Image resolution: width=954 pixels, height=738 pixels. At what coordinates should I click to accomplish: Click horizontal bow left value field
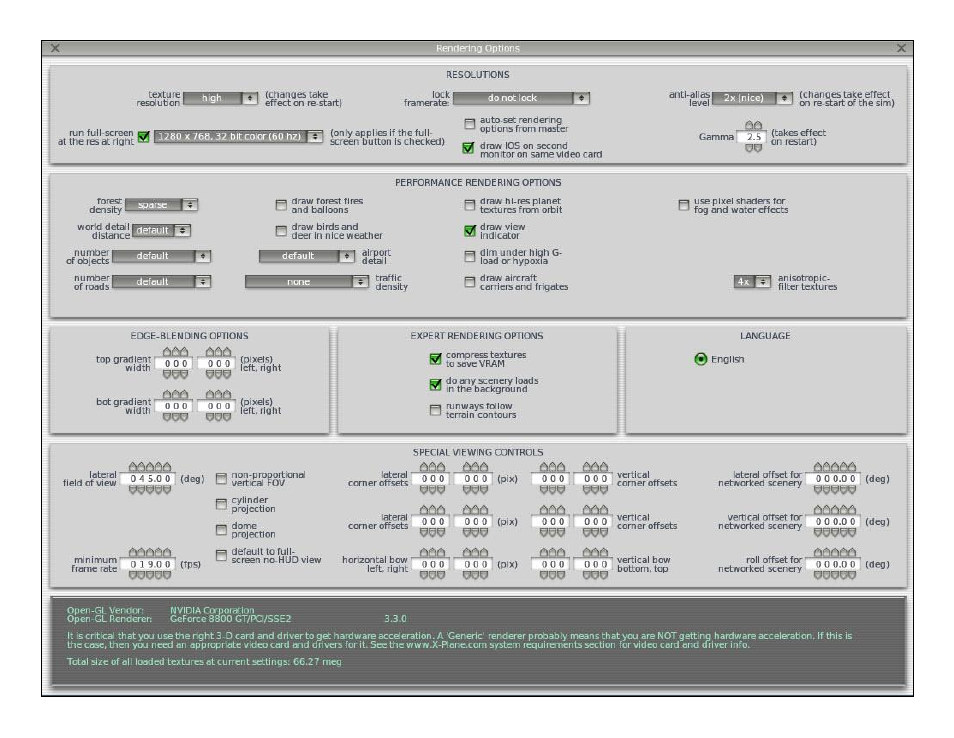click(x=432, y=564)
